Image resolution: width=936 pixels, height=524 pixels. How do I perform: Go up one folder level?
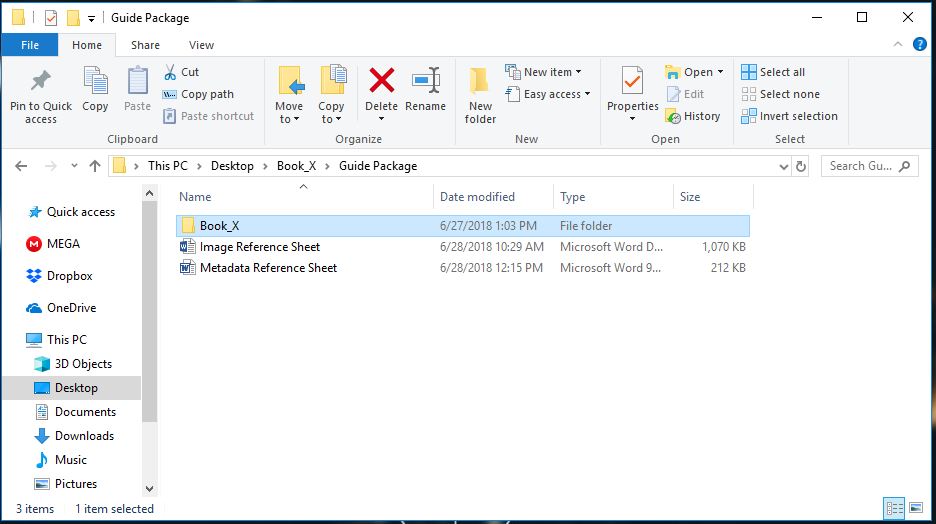pyautogui.click(x=95, y=166)
